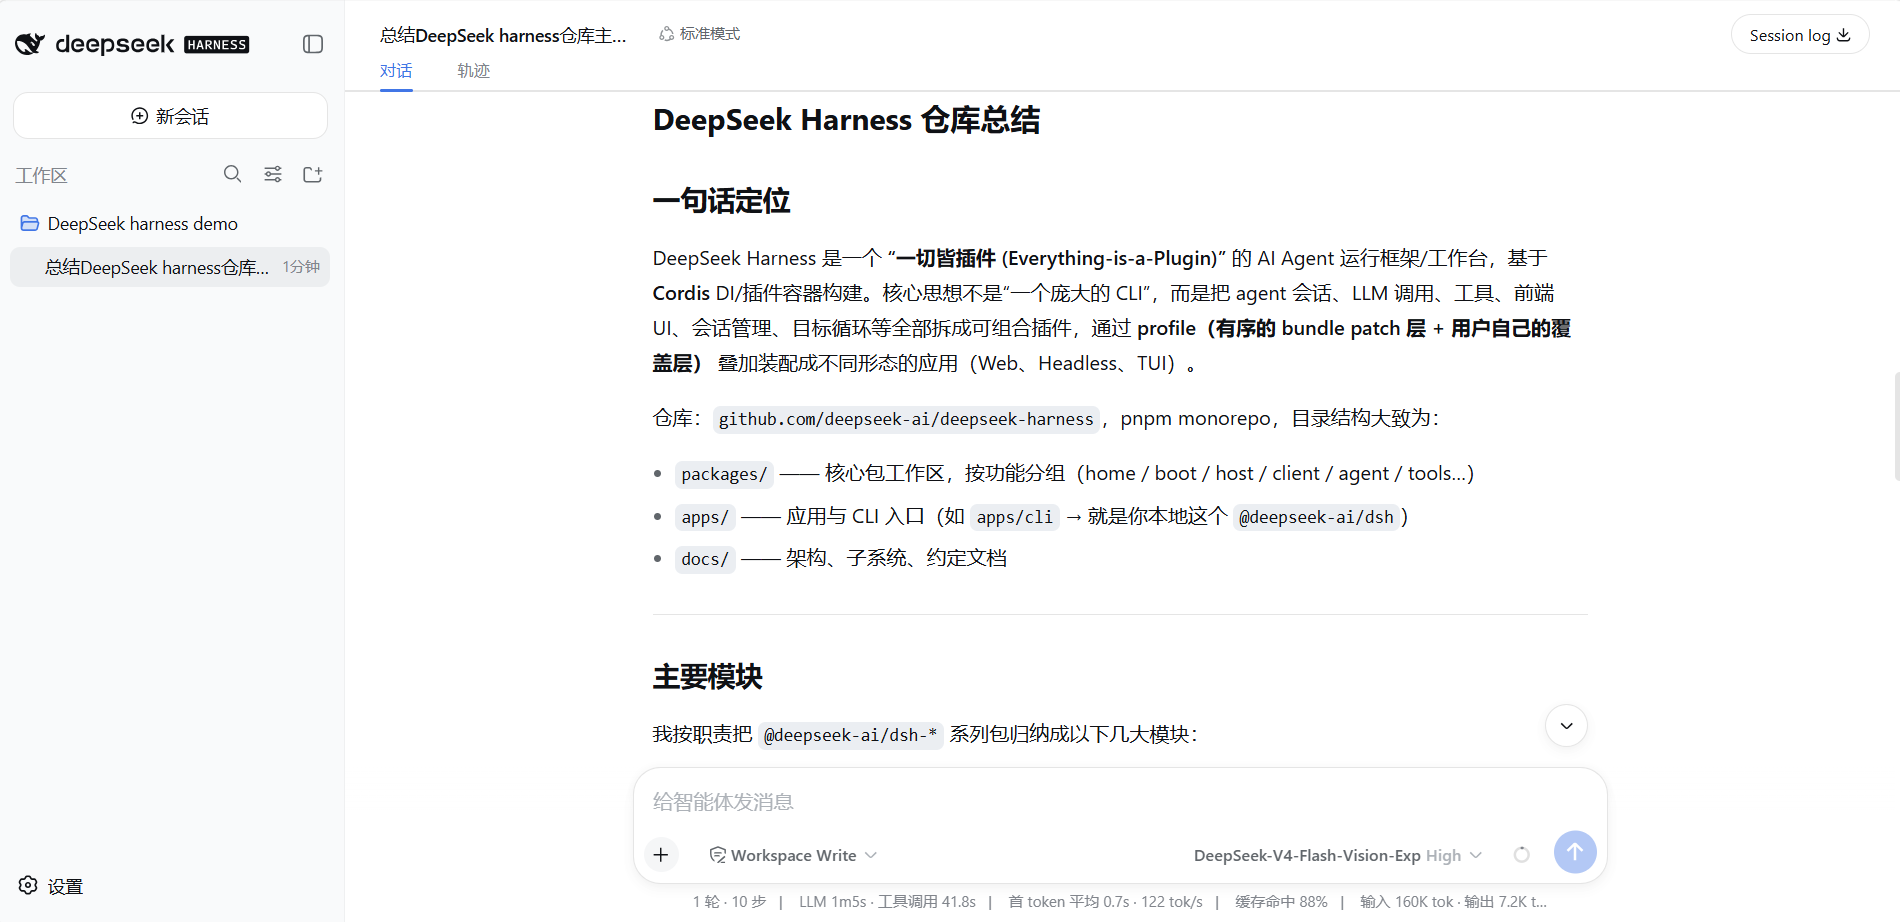The image size is (1900, 922).
Task: Click the LLM 1m5s status entry
Action: (x=887, y=901)
